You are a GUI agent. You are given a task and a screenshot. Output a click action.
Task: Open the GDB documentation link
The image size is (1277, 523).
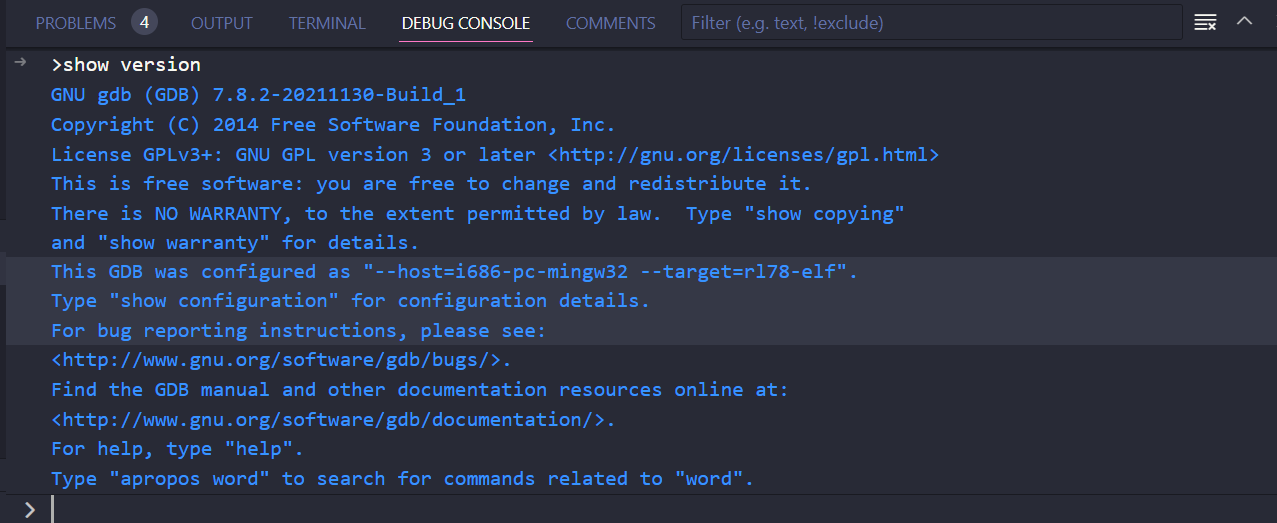pyautogui.click(x=333, y=419)
